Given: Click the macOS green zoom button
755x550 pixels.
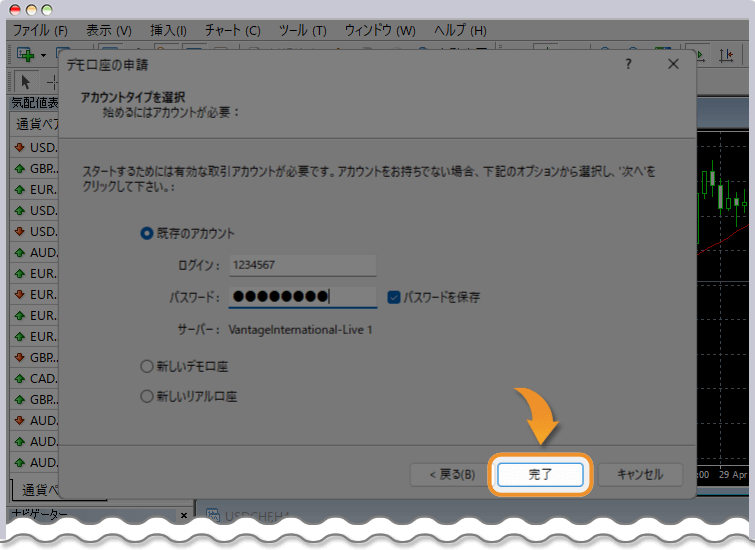Looking at the screenshot, I should 47,10.
